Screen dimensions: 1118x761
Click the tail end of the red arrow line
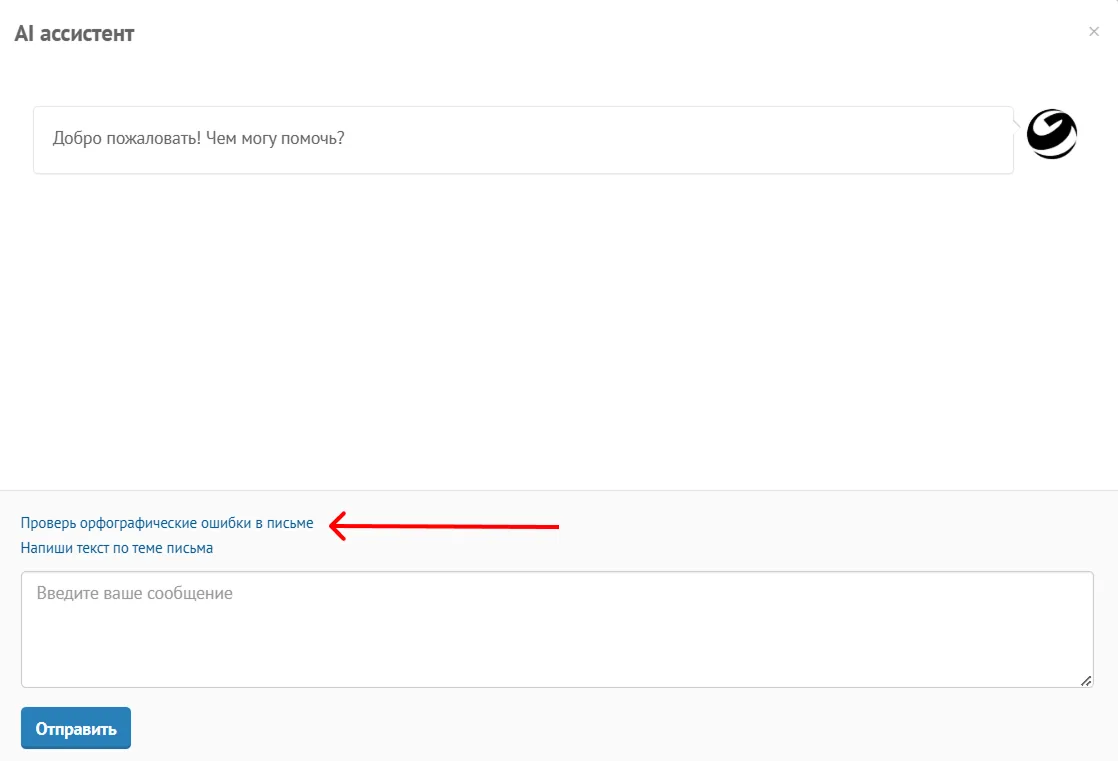pyautogui.click(x=555, y=527)
